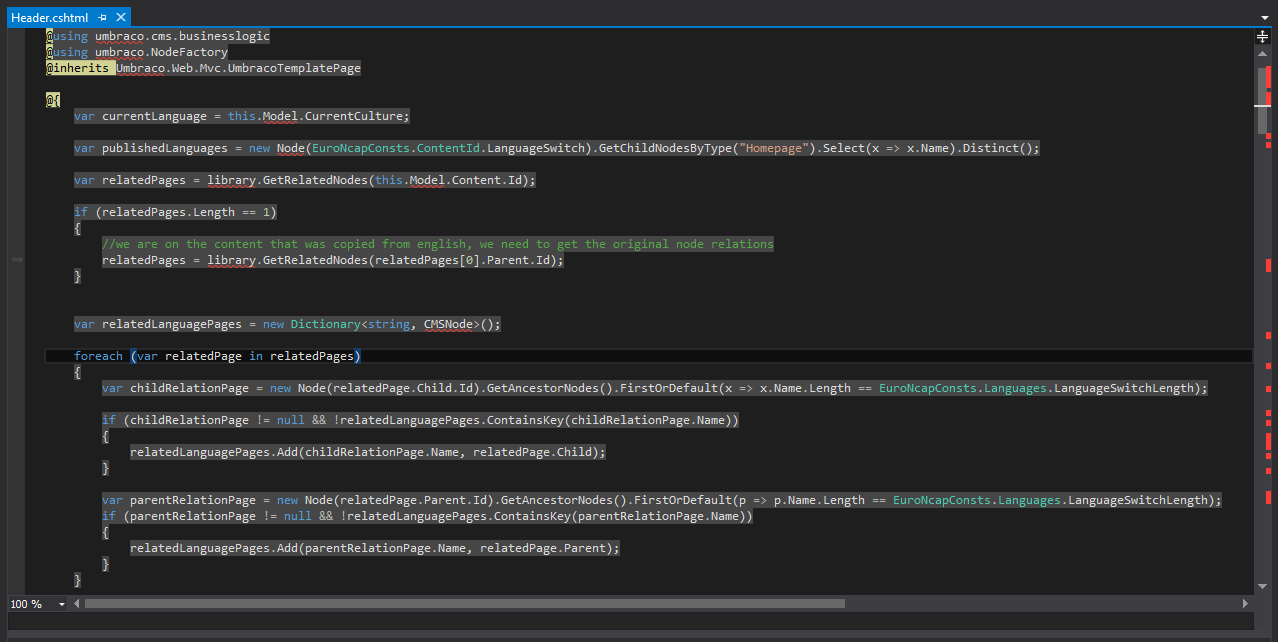Open the active documents dropdown arrow
The width and height of the screenshot is (1278, 642).
pos(1265,18)
